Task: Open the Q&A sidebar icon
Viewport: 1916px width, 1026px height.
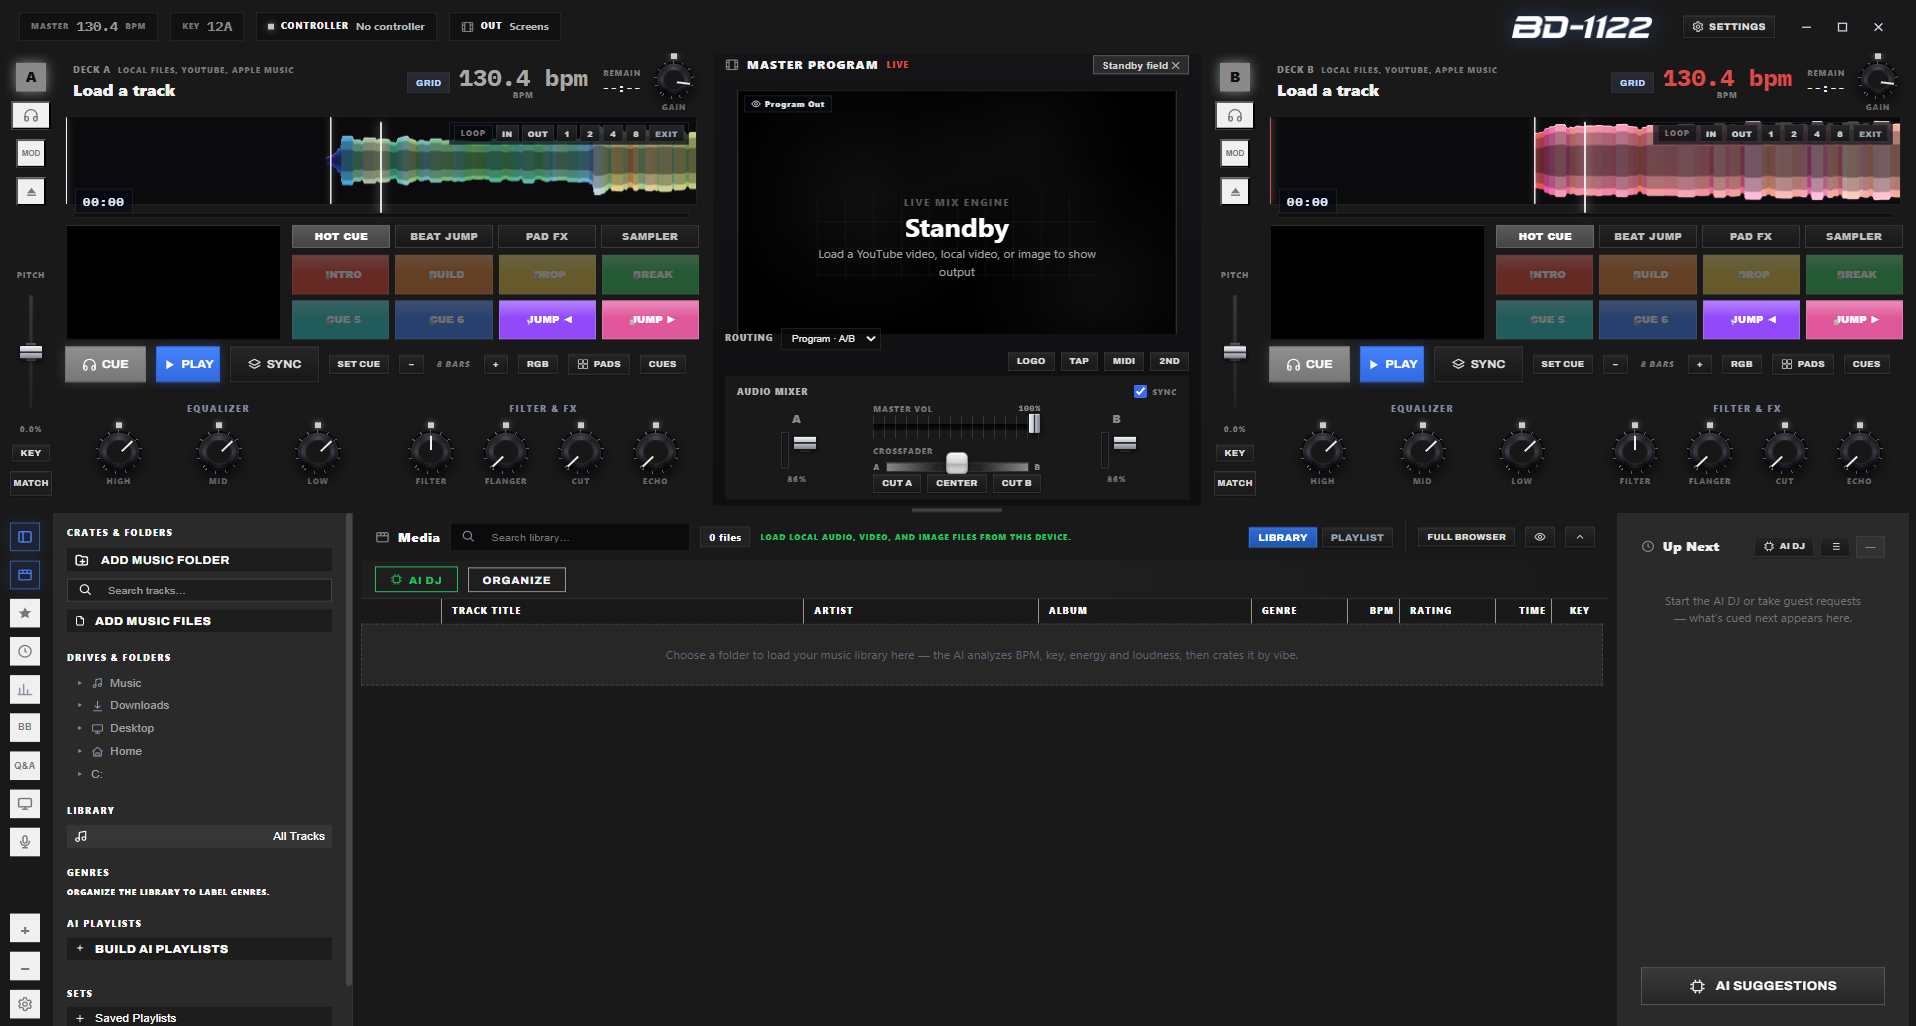Action: (25, 765)
